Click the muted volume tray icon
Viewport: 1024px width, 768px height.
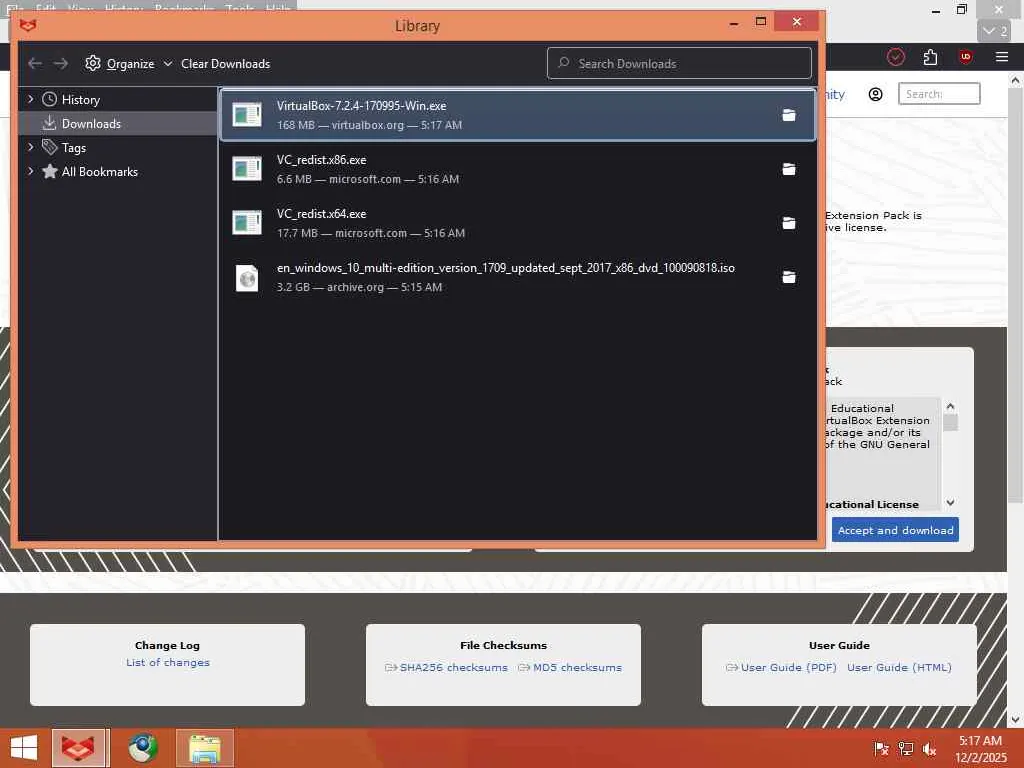(929, 749)
